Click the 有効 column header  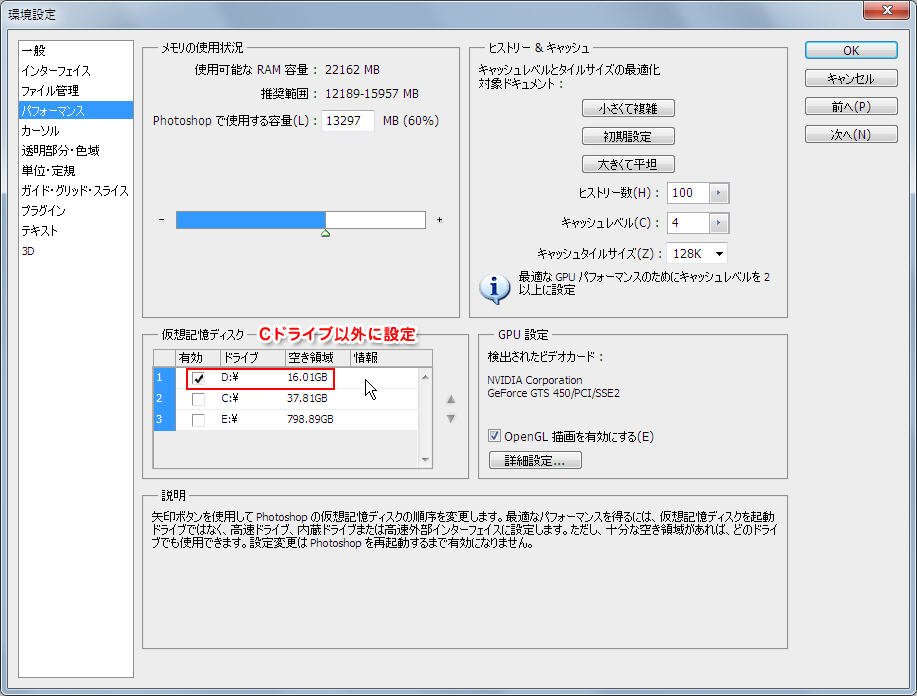click(198, 357)
